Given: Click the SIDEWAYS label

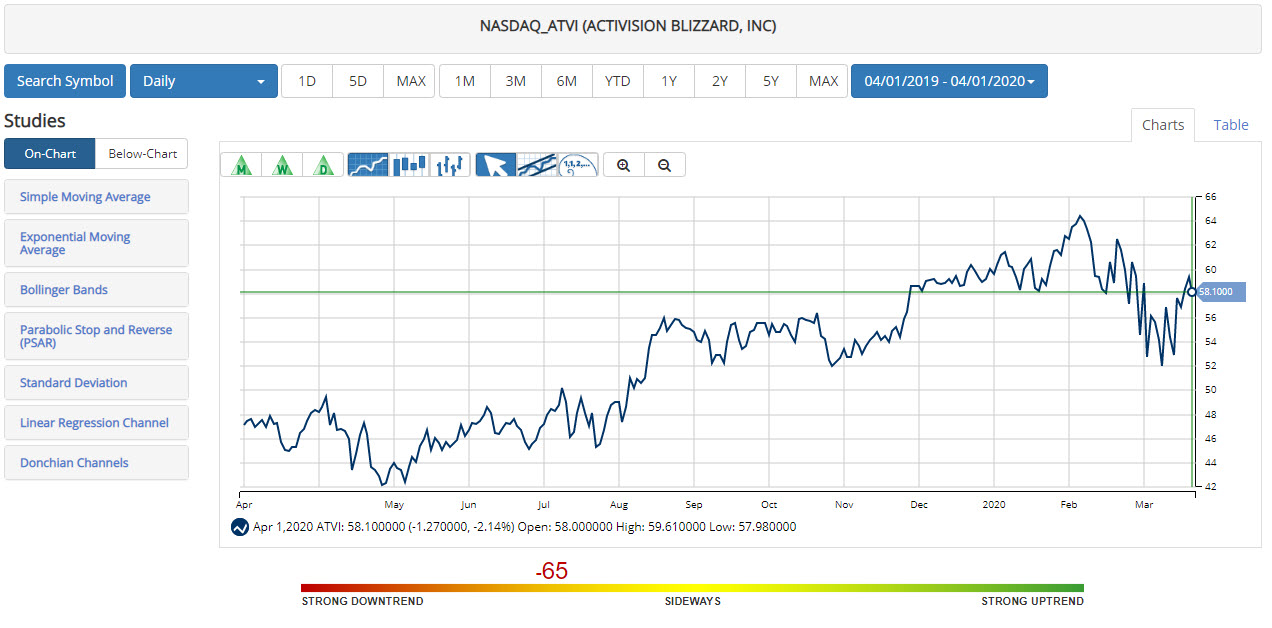Looking at the screenshot, I should tap(693, 601).
